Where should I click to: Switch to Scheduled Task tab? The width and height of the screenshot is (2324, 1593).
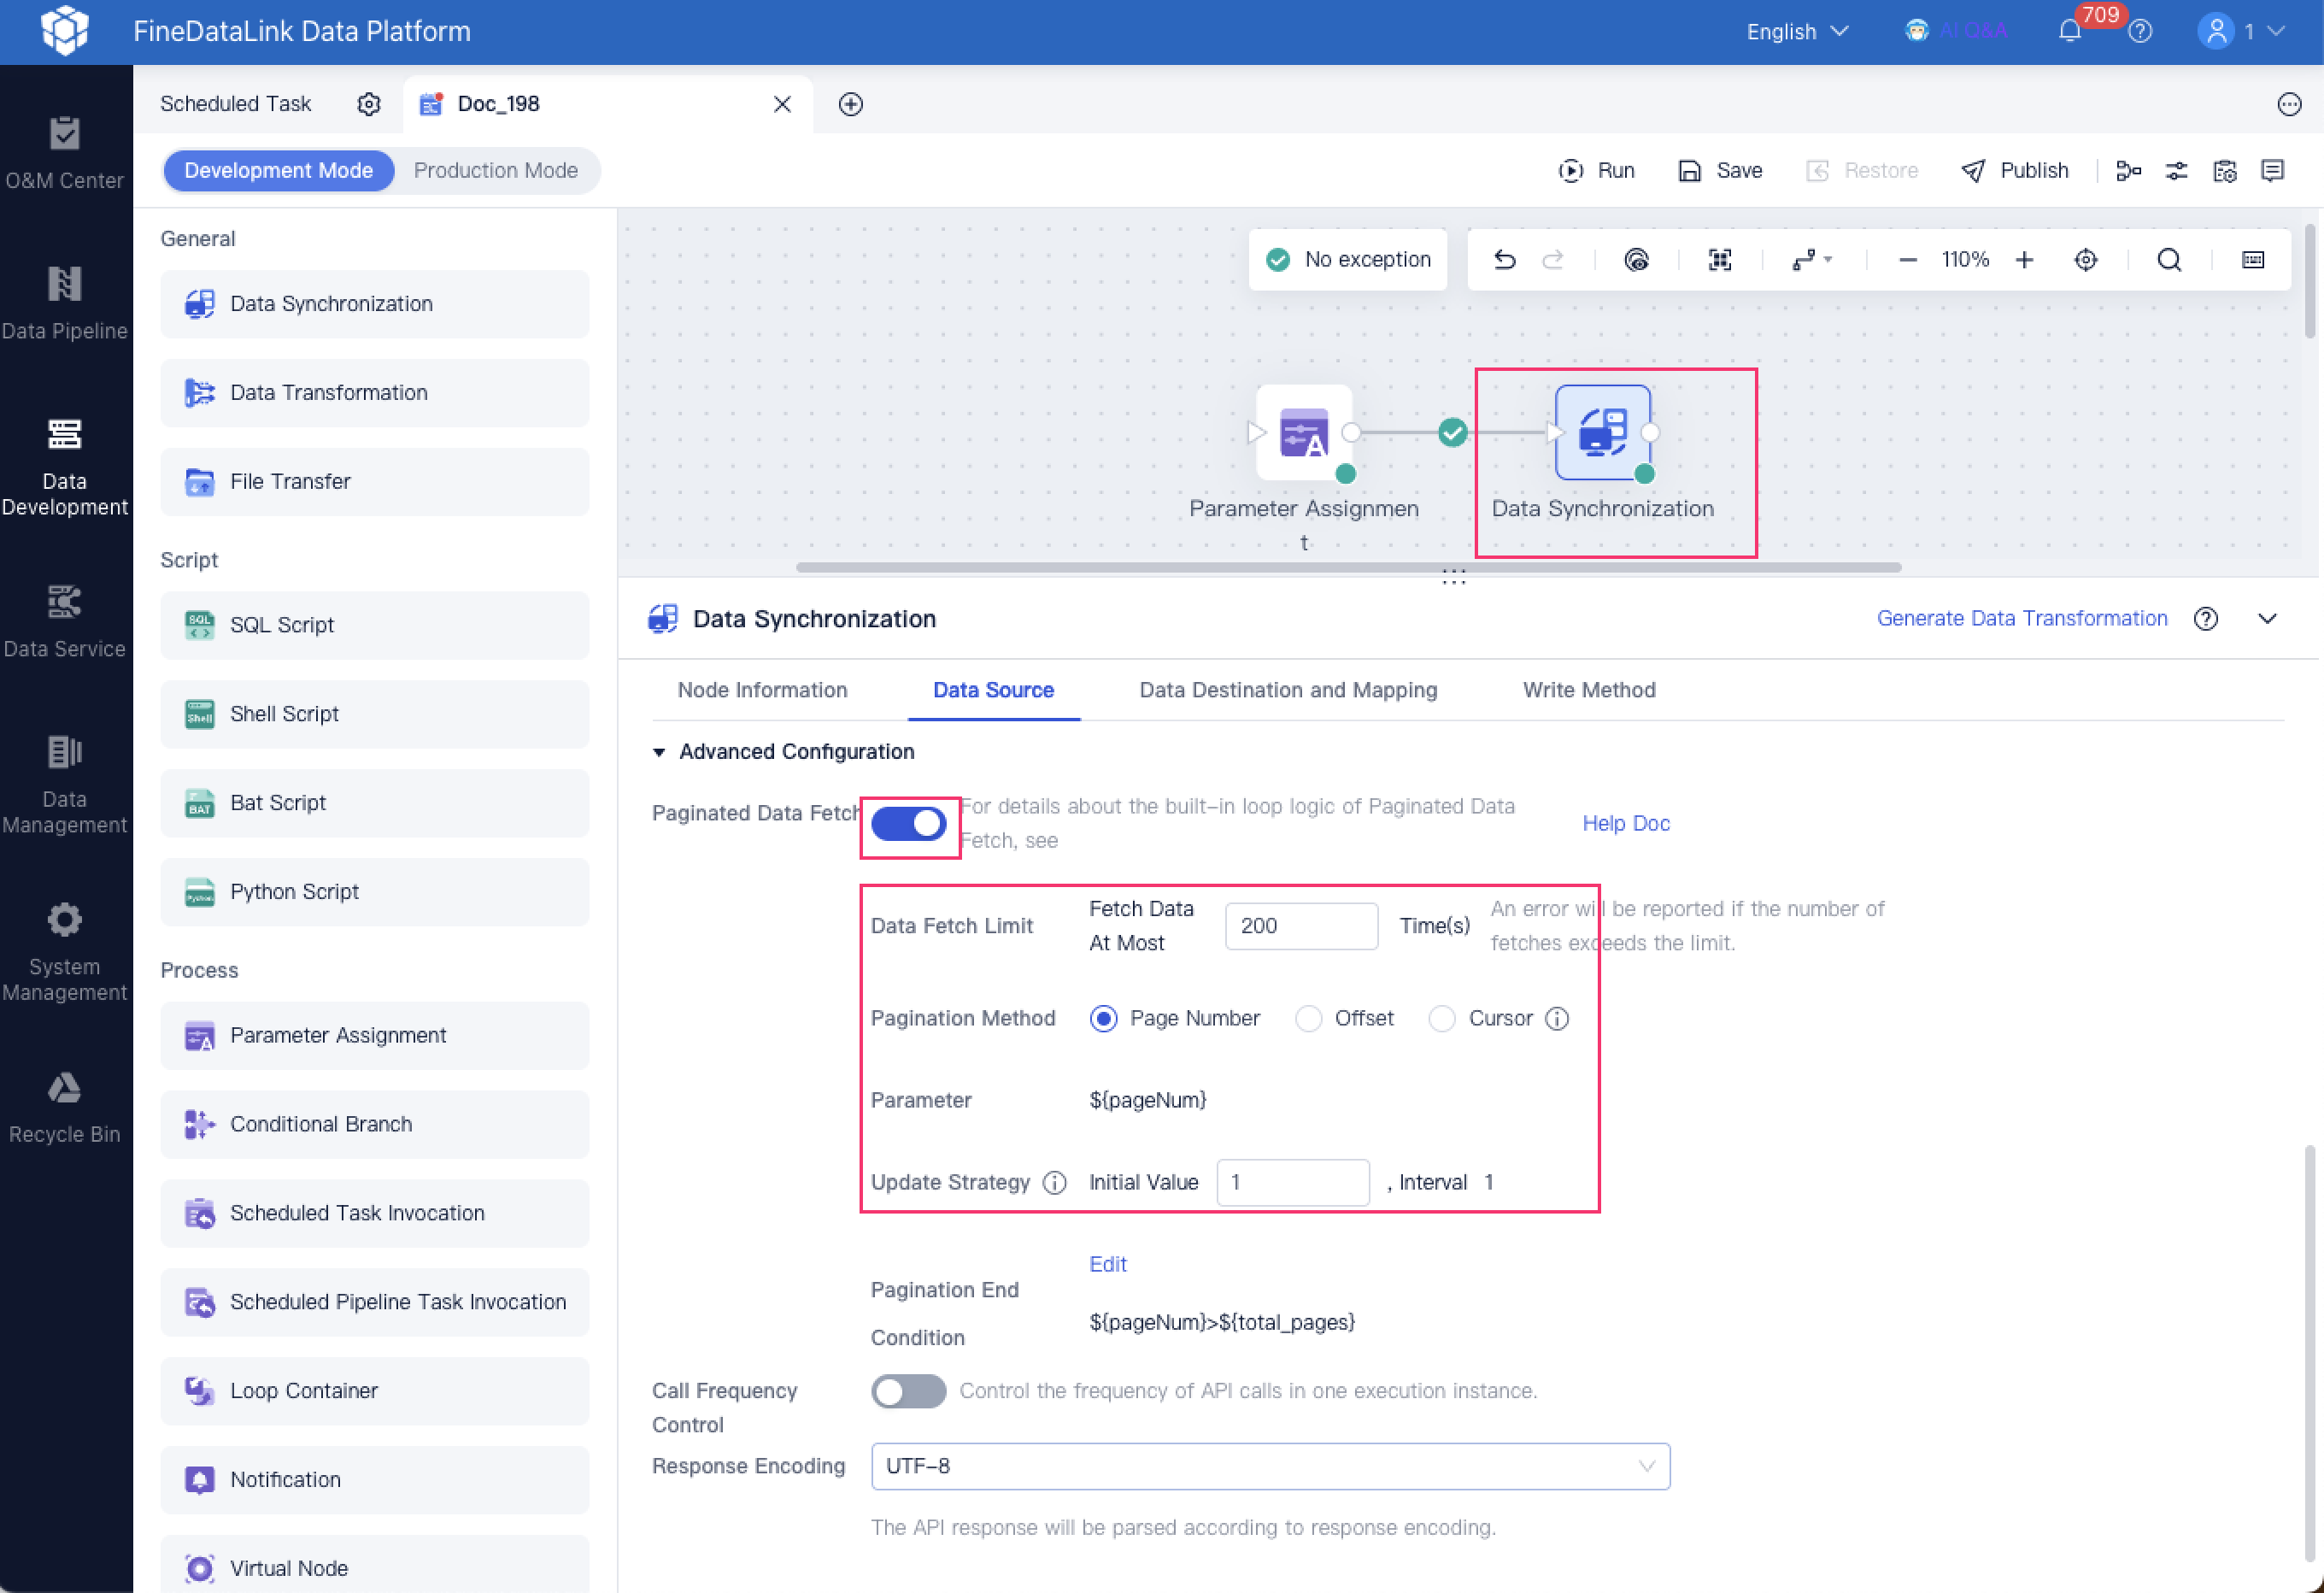point(236,104)
